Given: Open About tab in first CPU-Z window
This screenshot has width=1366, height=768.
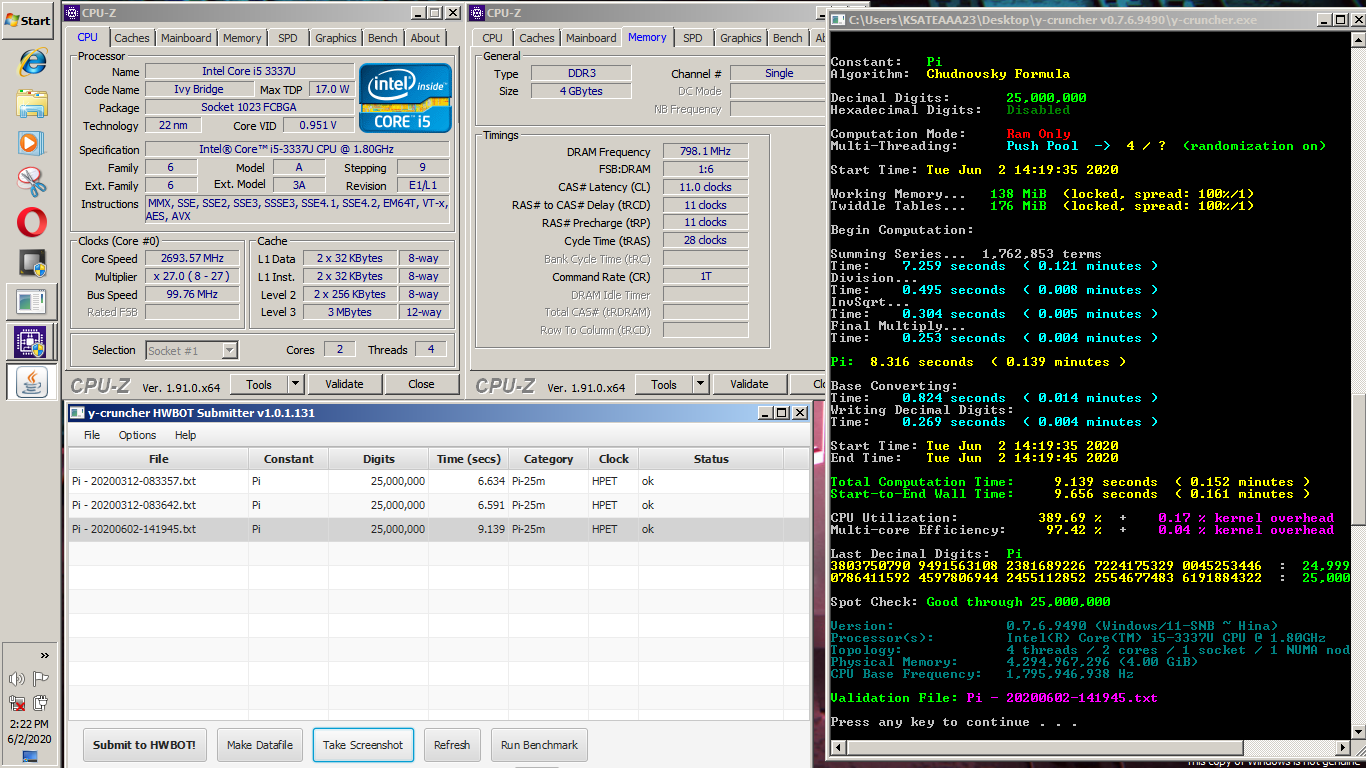Looking at the screenshot, I should (425, 38).
